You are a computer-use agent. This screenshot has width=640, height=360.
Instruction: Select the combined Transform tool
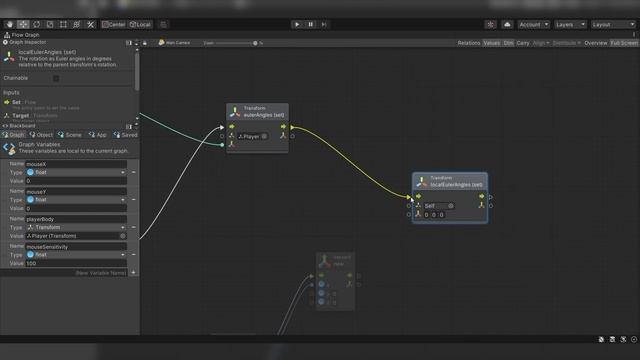(77, 24)
